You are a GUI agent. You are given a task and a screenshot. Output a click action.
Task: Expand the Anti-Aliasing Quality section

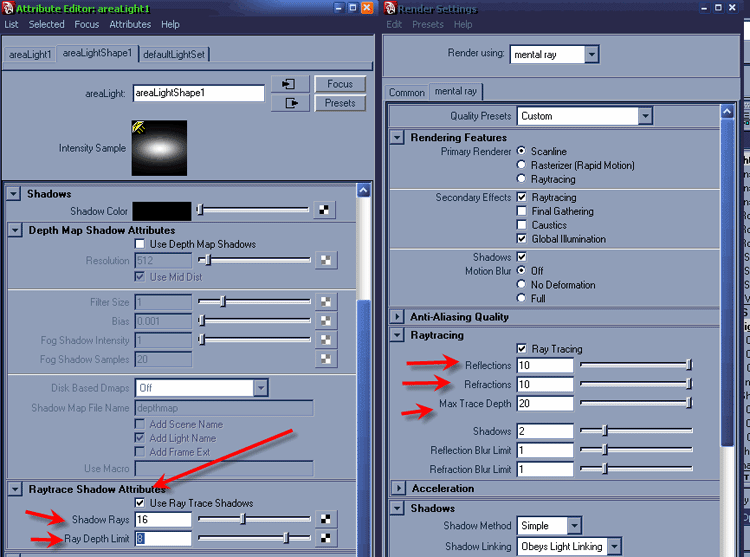tap(398, 317)
